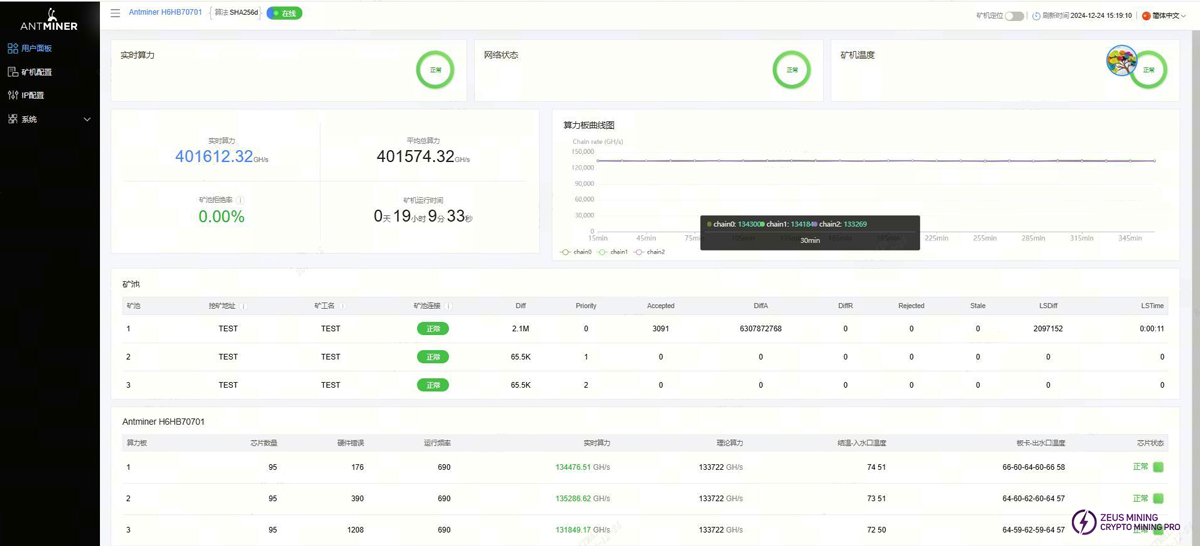Click pool 2 正常 status badge
The image size is (1200, 546).
click(x=433, y=356)
